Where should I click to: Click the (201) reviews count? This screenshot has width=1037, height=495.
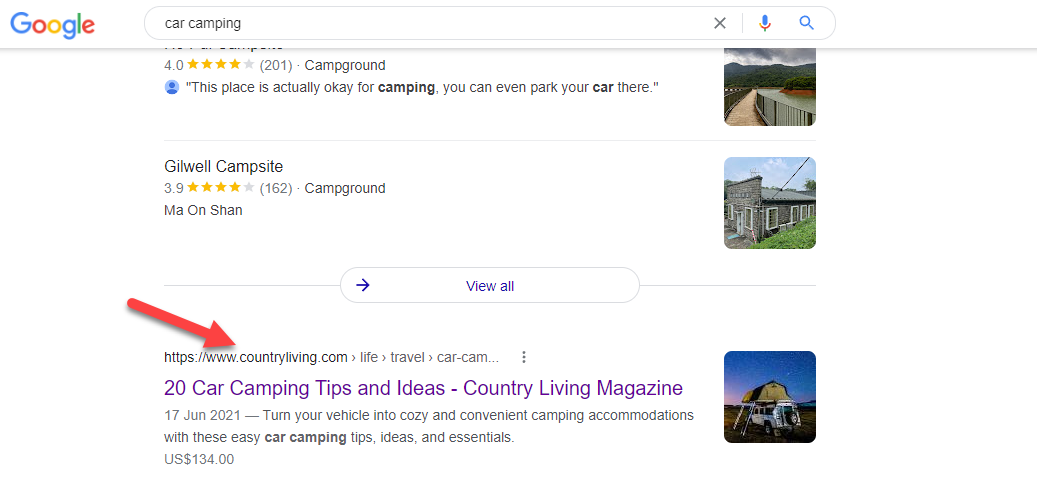(x=276, y=66)
